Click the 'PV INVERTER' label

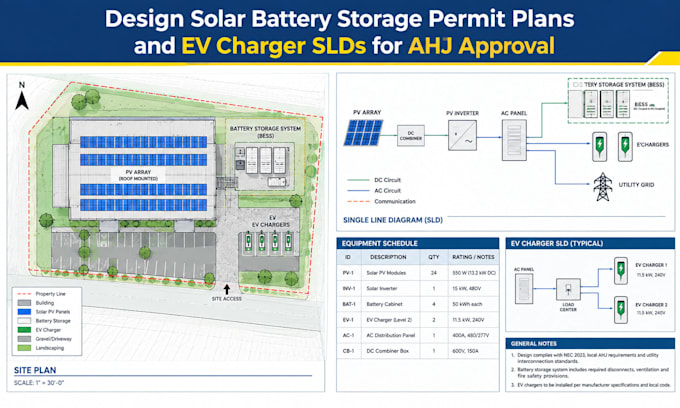[462, 113]
